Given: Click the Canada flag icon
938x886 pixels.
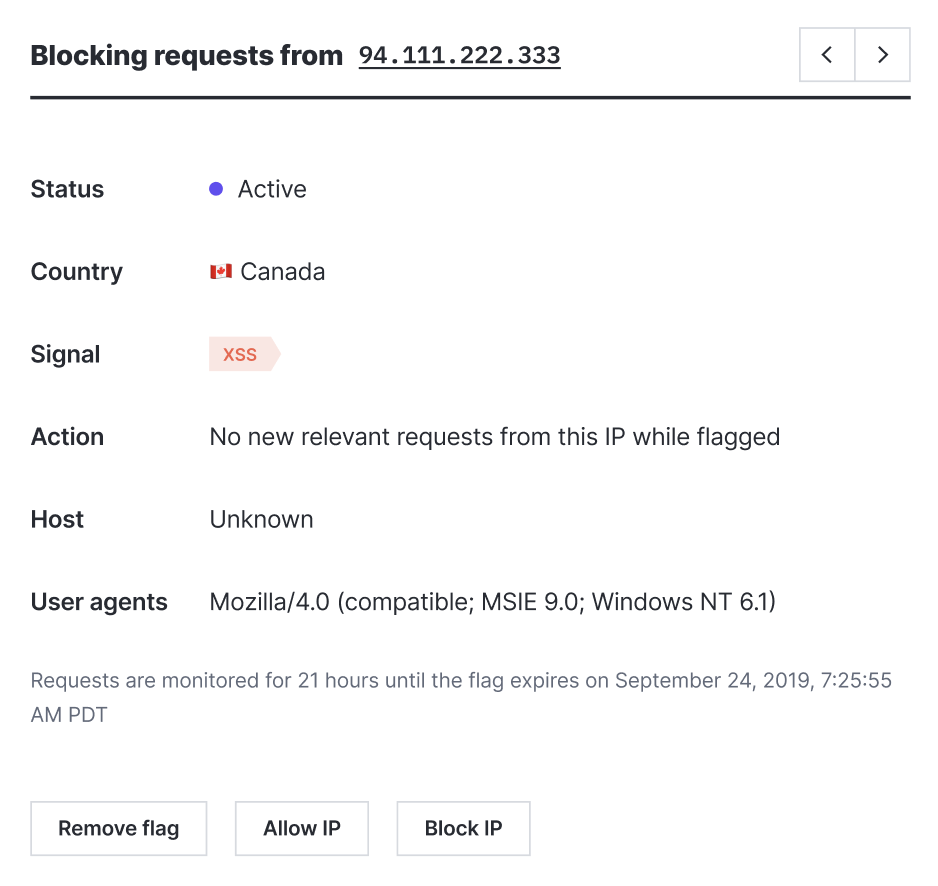Looking at the screenshot, I should pyautogui.click(x=221, y=272).
